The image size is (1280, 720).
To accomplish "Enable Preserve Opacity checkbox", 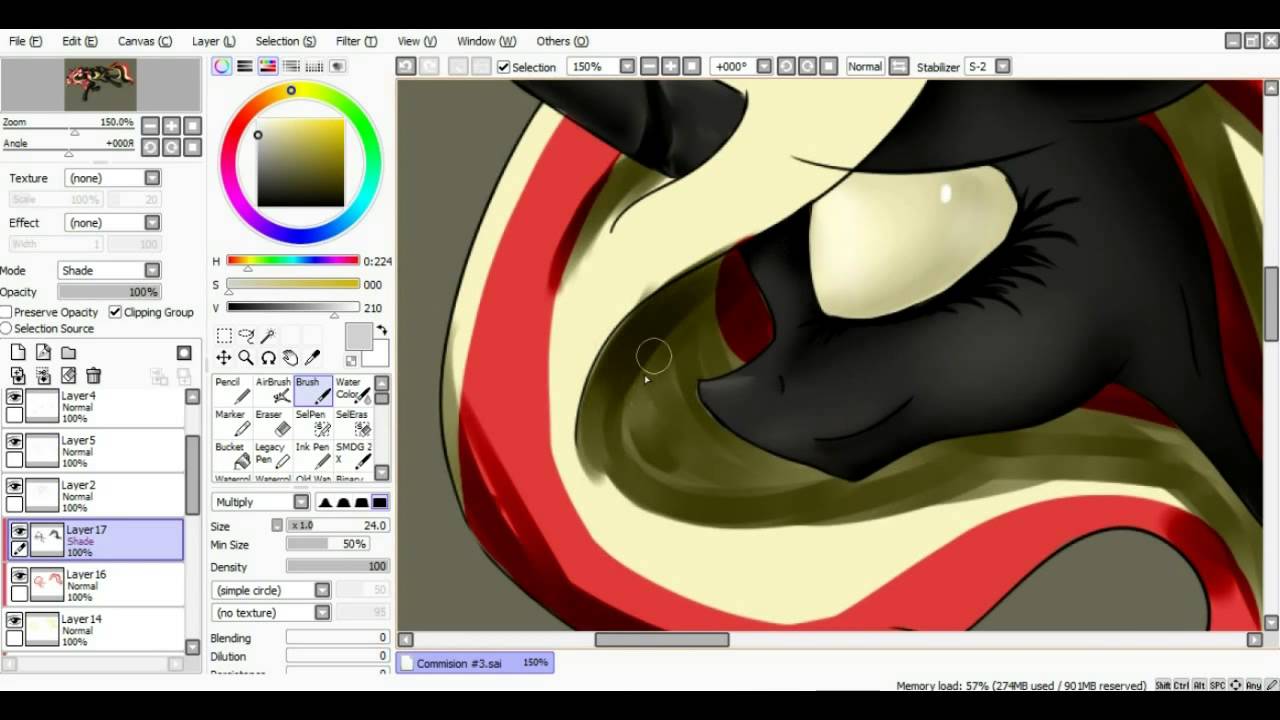I will pos(6,312).
